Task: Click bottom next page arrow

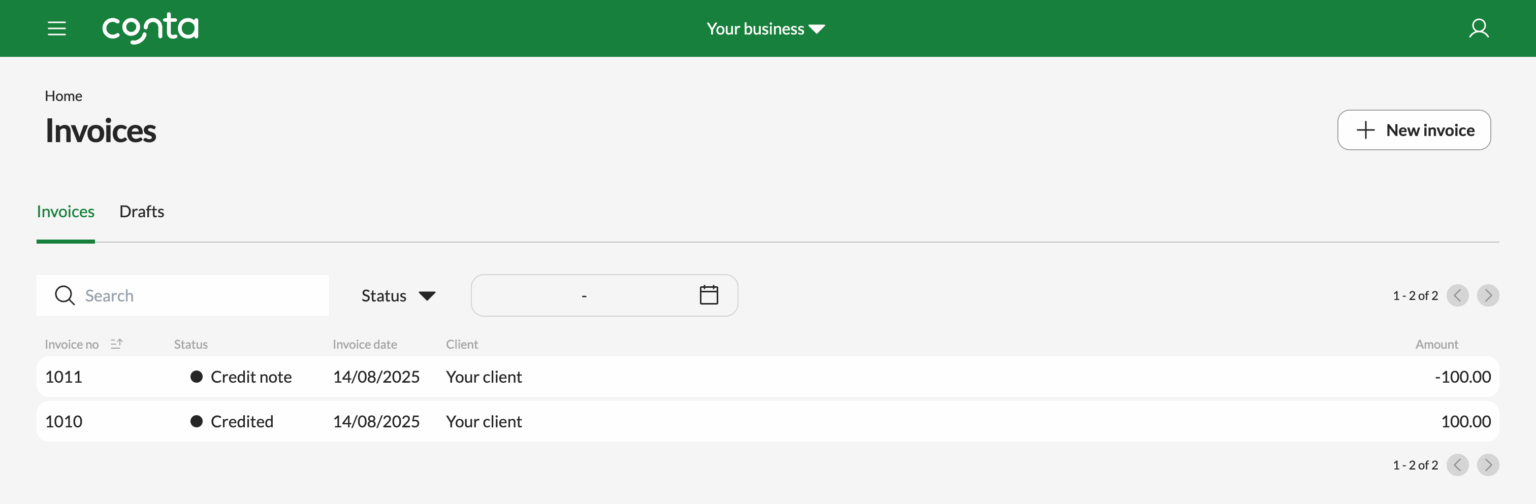Action: [1488, 465]
